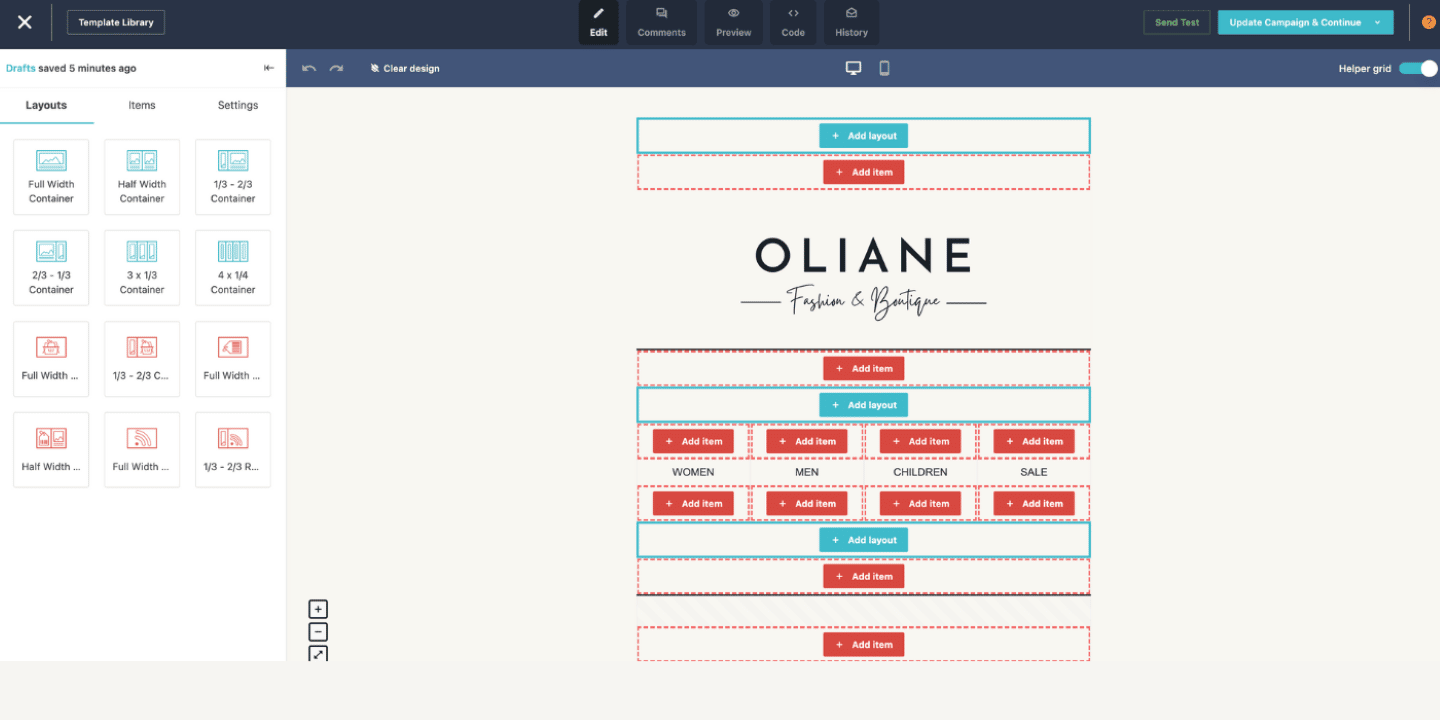Open the orange help icon

click(1428, 22)
